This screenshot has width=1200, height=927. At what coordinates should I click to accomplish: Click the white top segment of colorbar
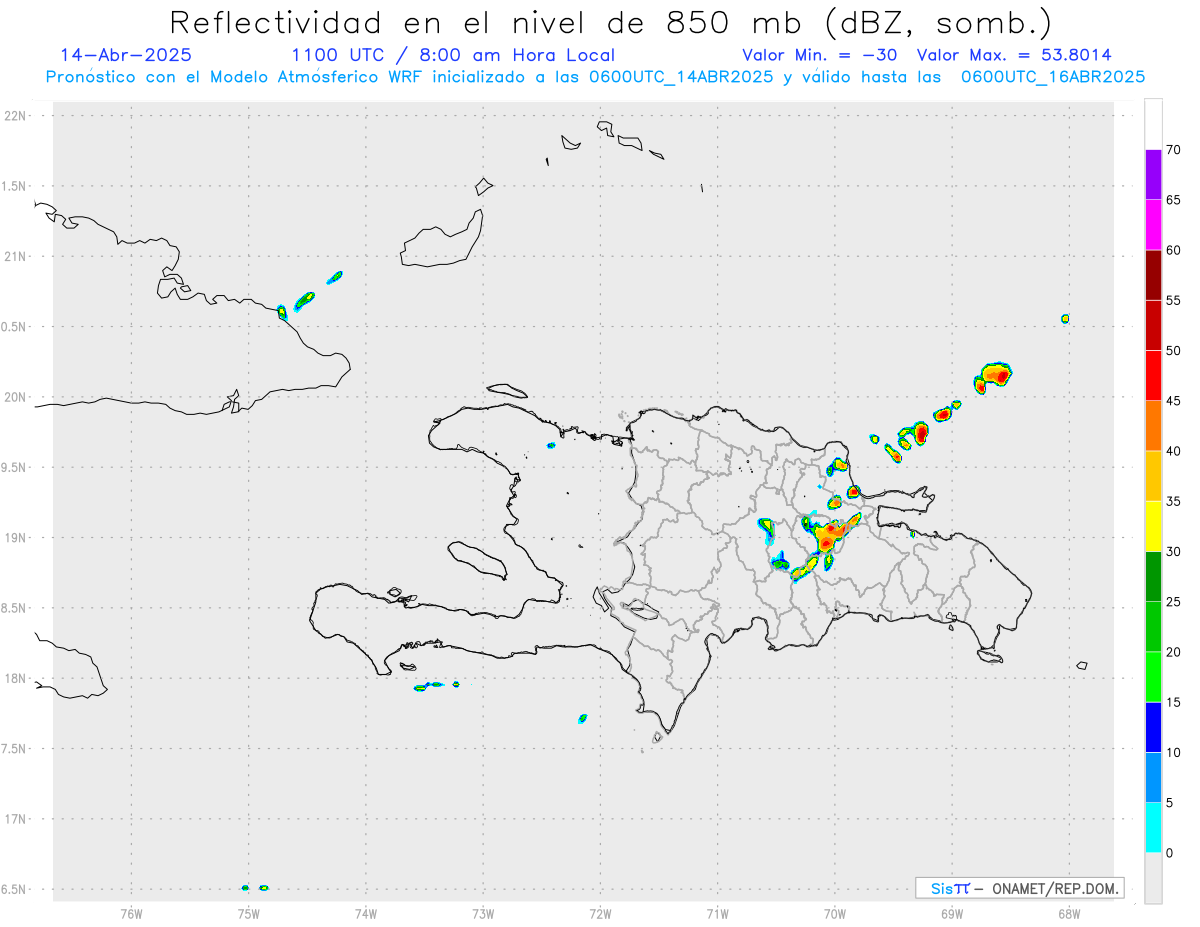click(1153, 124)
